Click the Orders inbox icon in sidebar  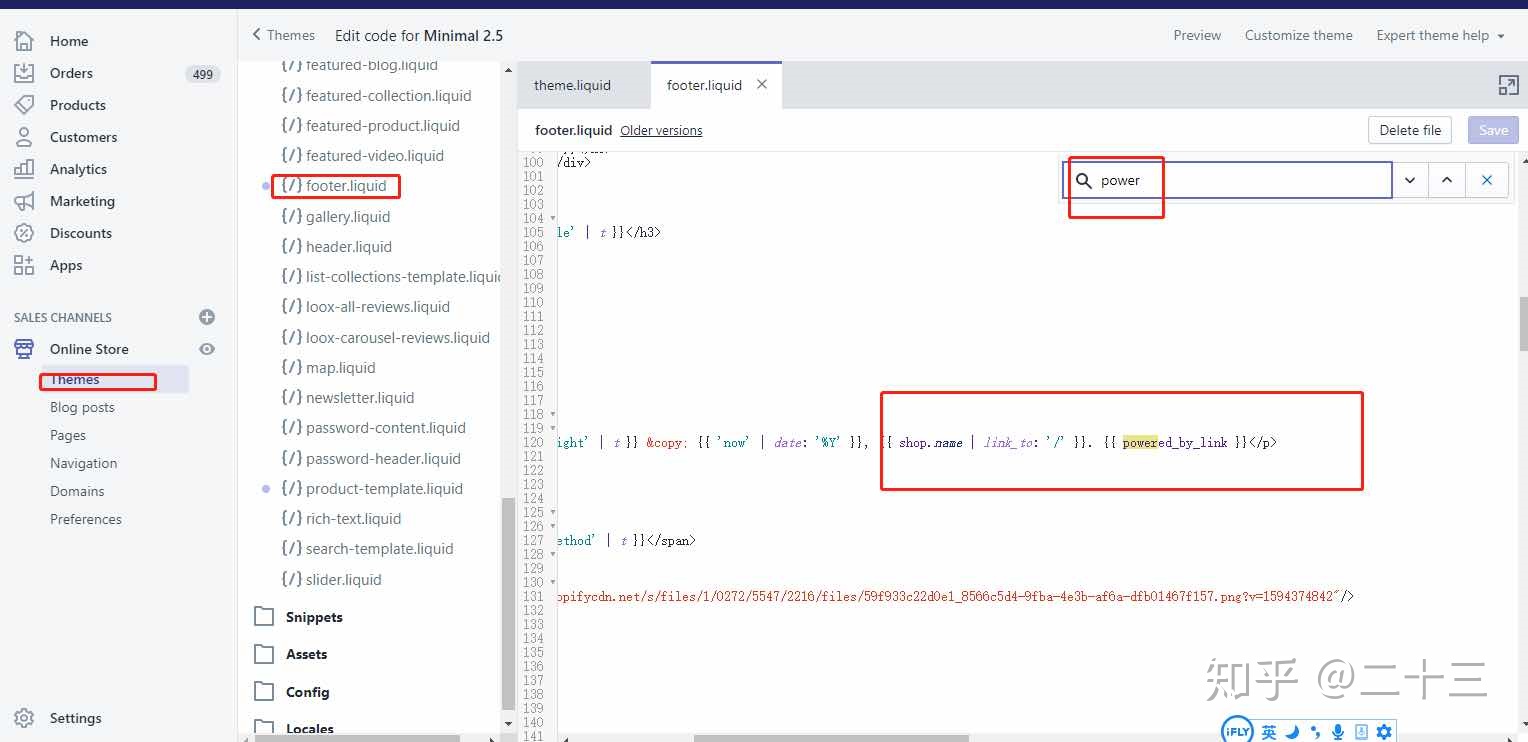tap(24, 73)
